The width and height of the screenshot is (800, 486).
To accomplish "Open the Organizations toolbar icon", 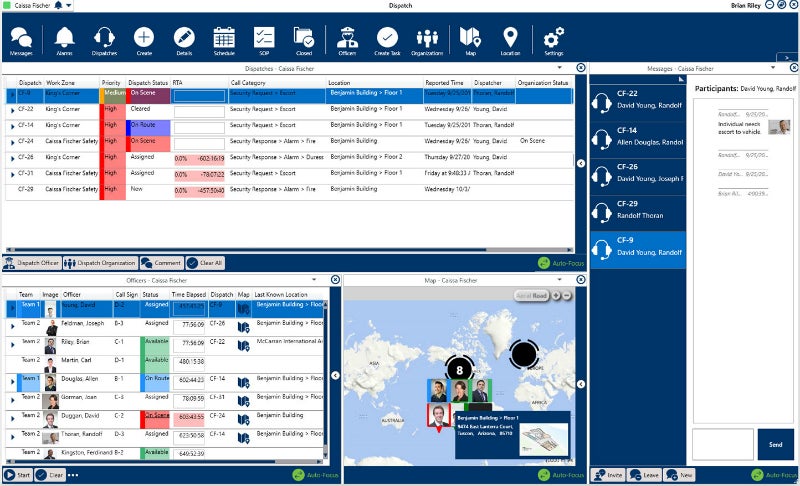I will (427, 40).
